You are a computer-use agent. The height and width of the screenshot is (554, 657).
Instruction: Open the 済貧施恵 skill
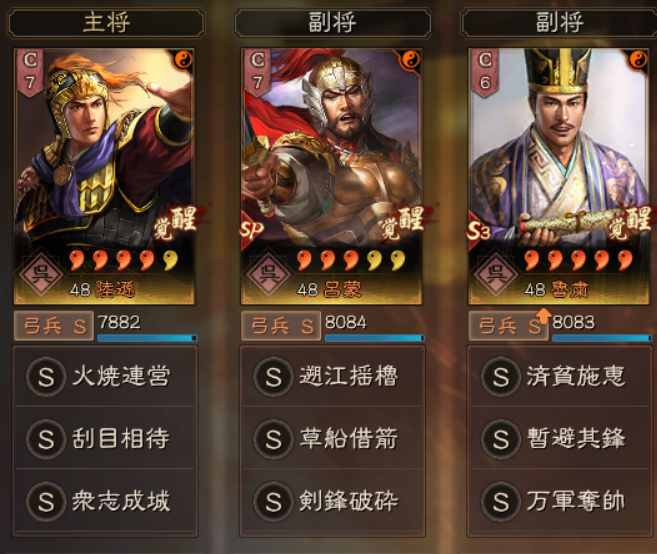click(560, 376)
